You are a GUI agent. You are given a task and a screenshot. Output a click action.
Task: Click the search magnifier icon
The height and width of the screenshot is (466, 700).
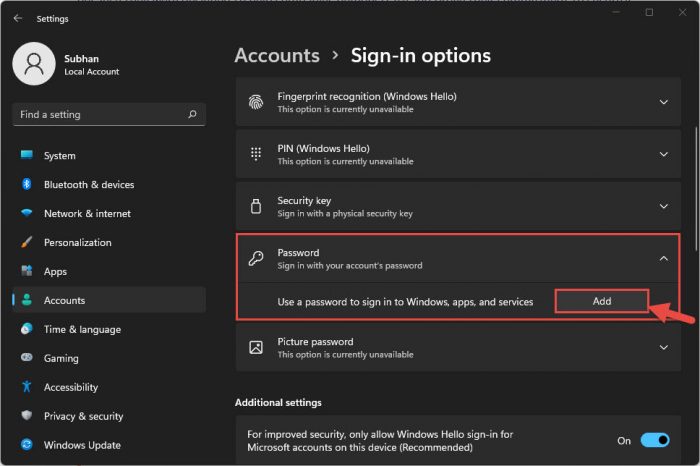[x=192, y=114]
